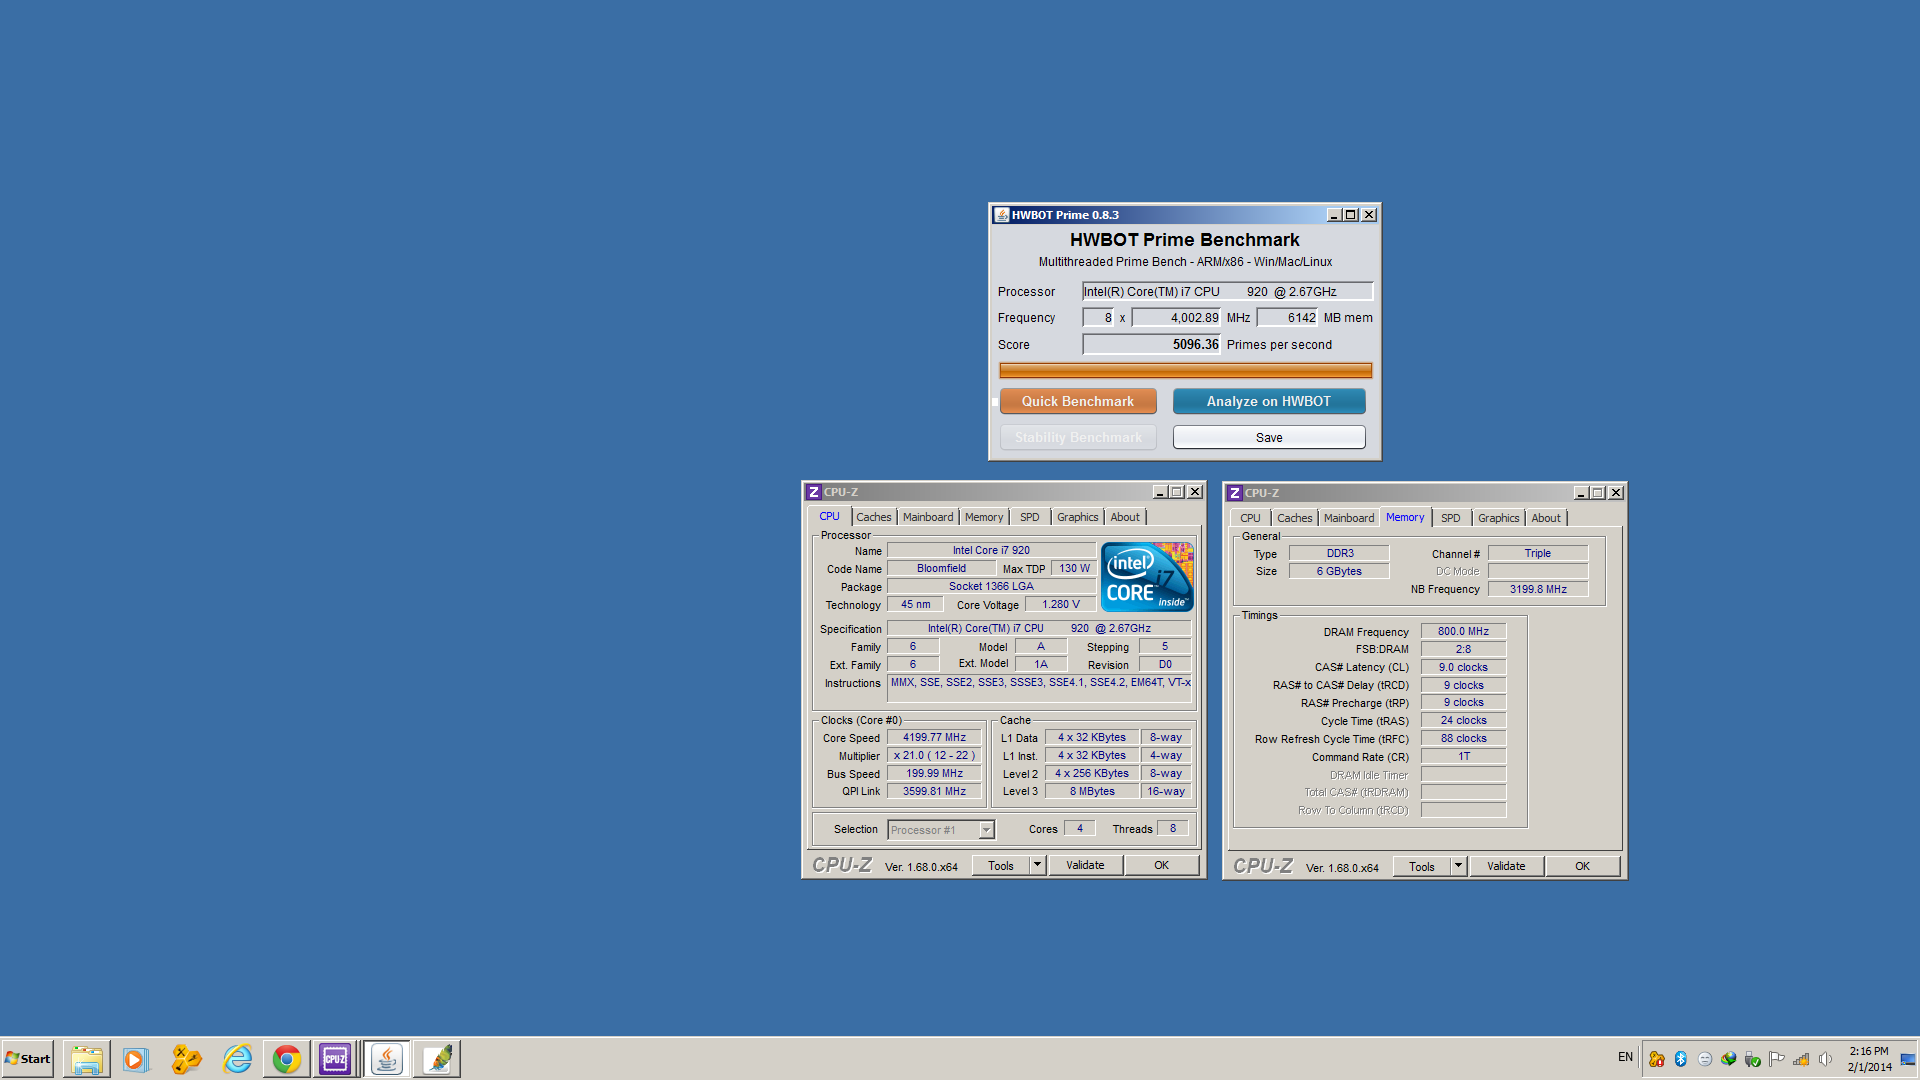Select Memory tab in left CPU-Z

[984, 517]
